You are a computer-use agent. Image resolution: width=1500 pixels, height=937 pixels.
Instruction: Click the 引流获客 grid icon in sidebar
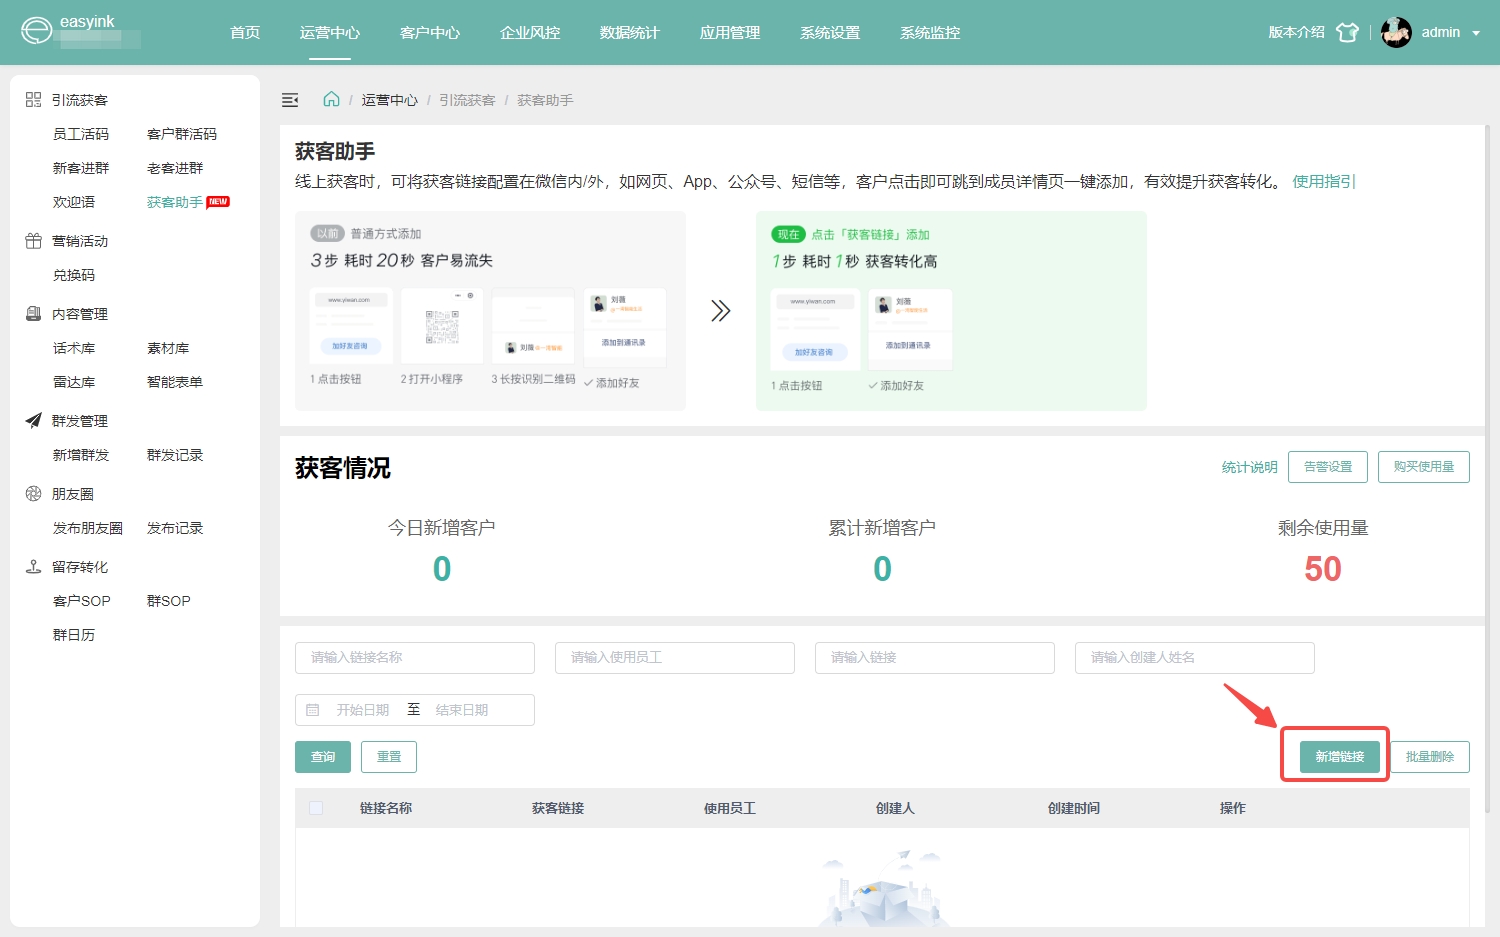[33, 100]
